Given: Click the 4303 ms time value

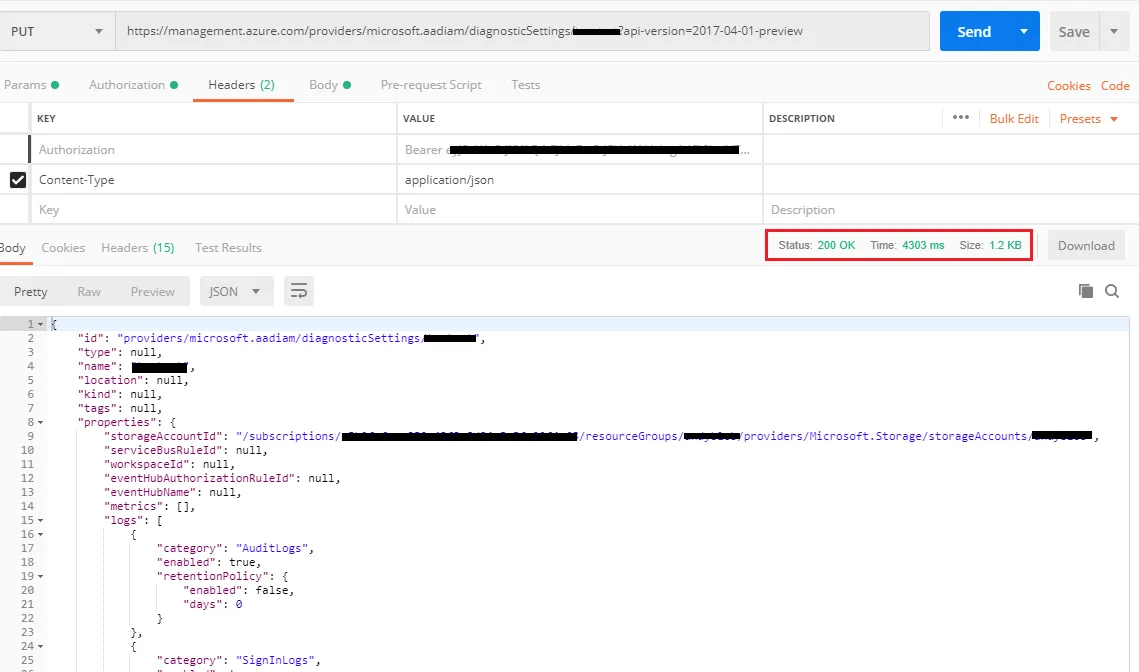Looking at the screenshot, I should 923,245.
